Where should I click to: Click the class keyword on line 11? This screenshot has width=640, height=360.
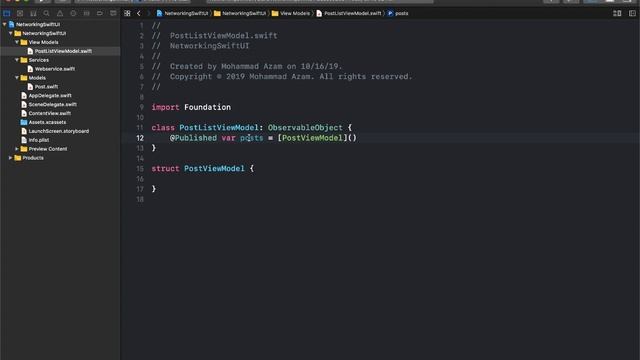point(163,128)
